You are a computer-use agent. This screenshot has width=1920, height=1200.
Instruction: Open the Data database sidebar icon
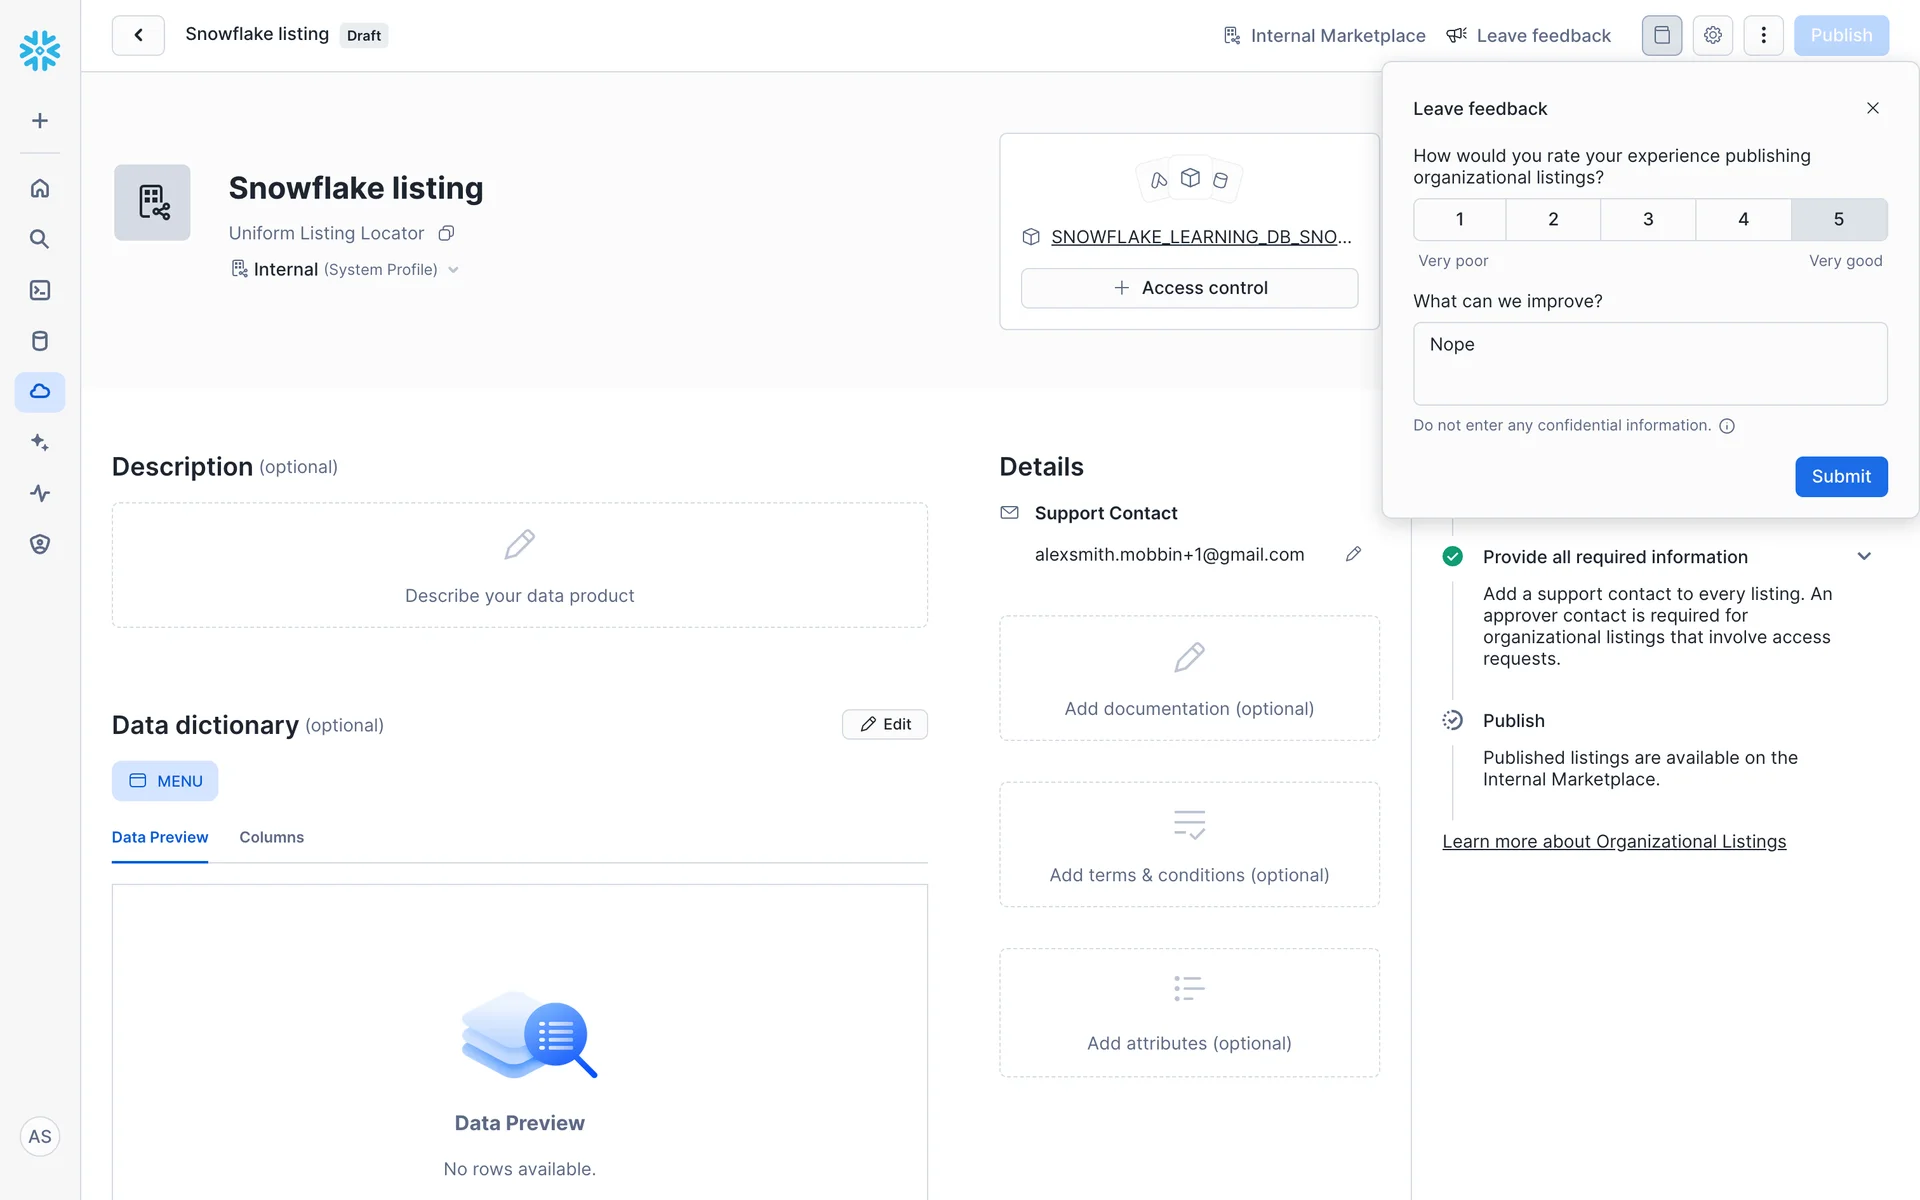[40, 341]
